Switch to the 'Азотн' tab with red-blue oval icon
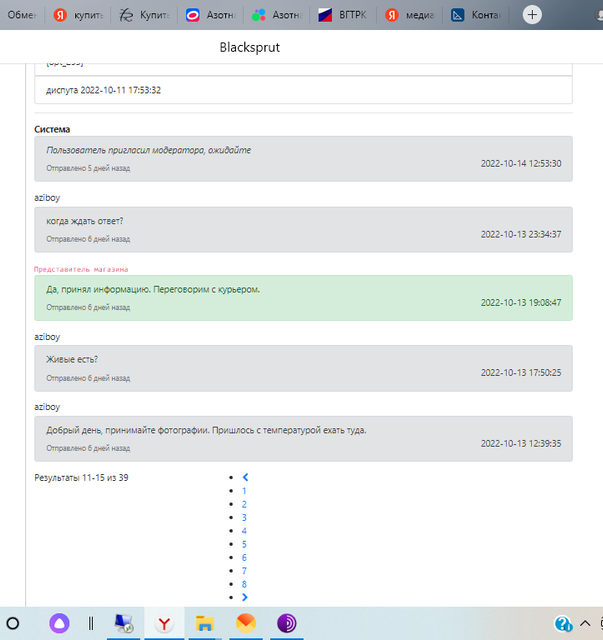The image size is (603, 640). [210, 15]
